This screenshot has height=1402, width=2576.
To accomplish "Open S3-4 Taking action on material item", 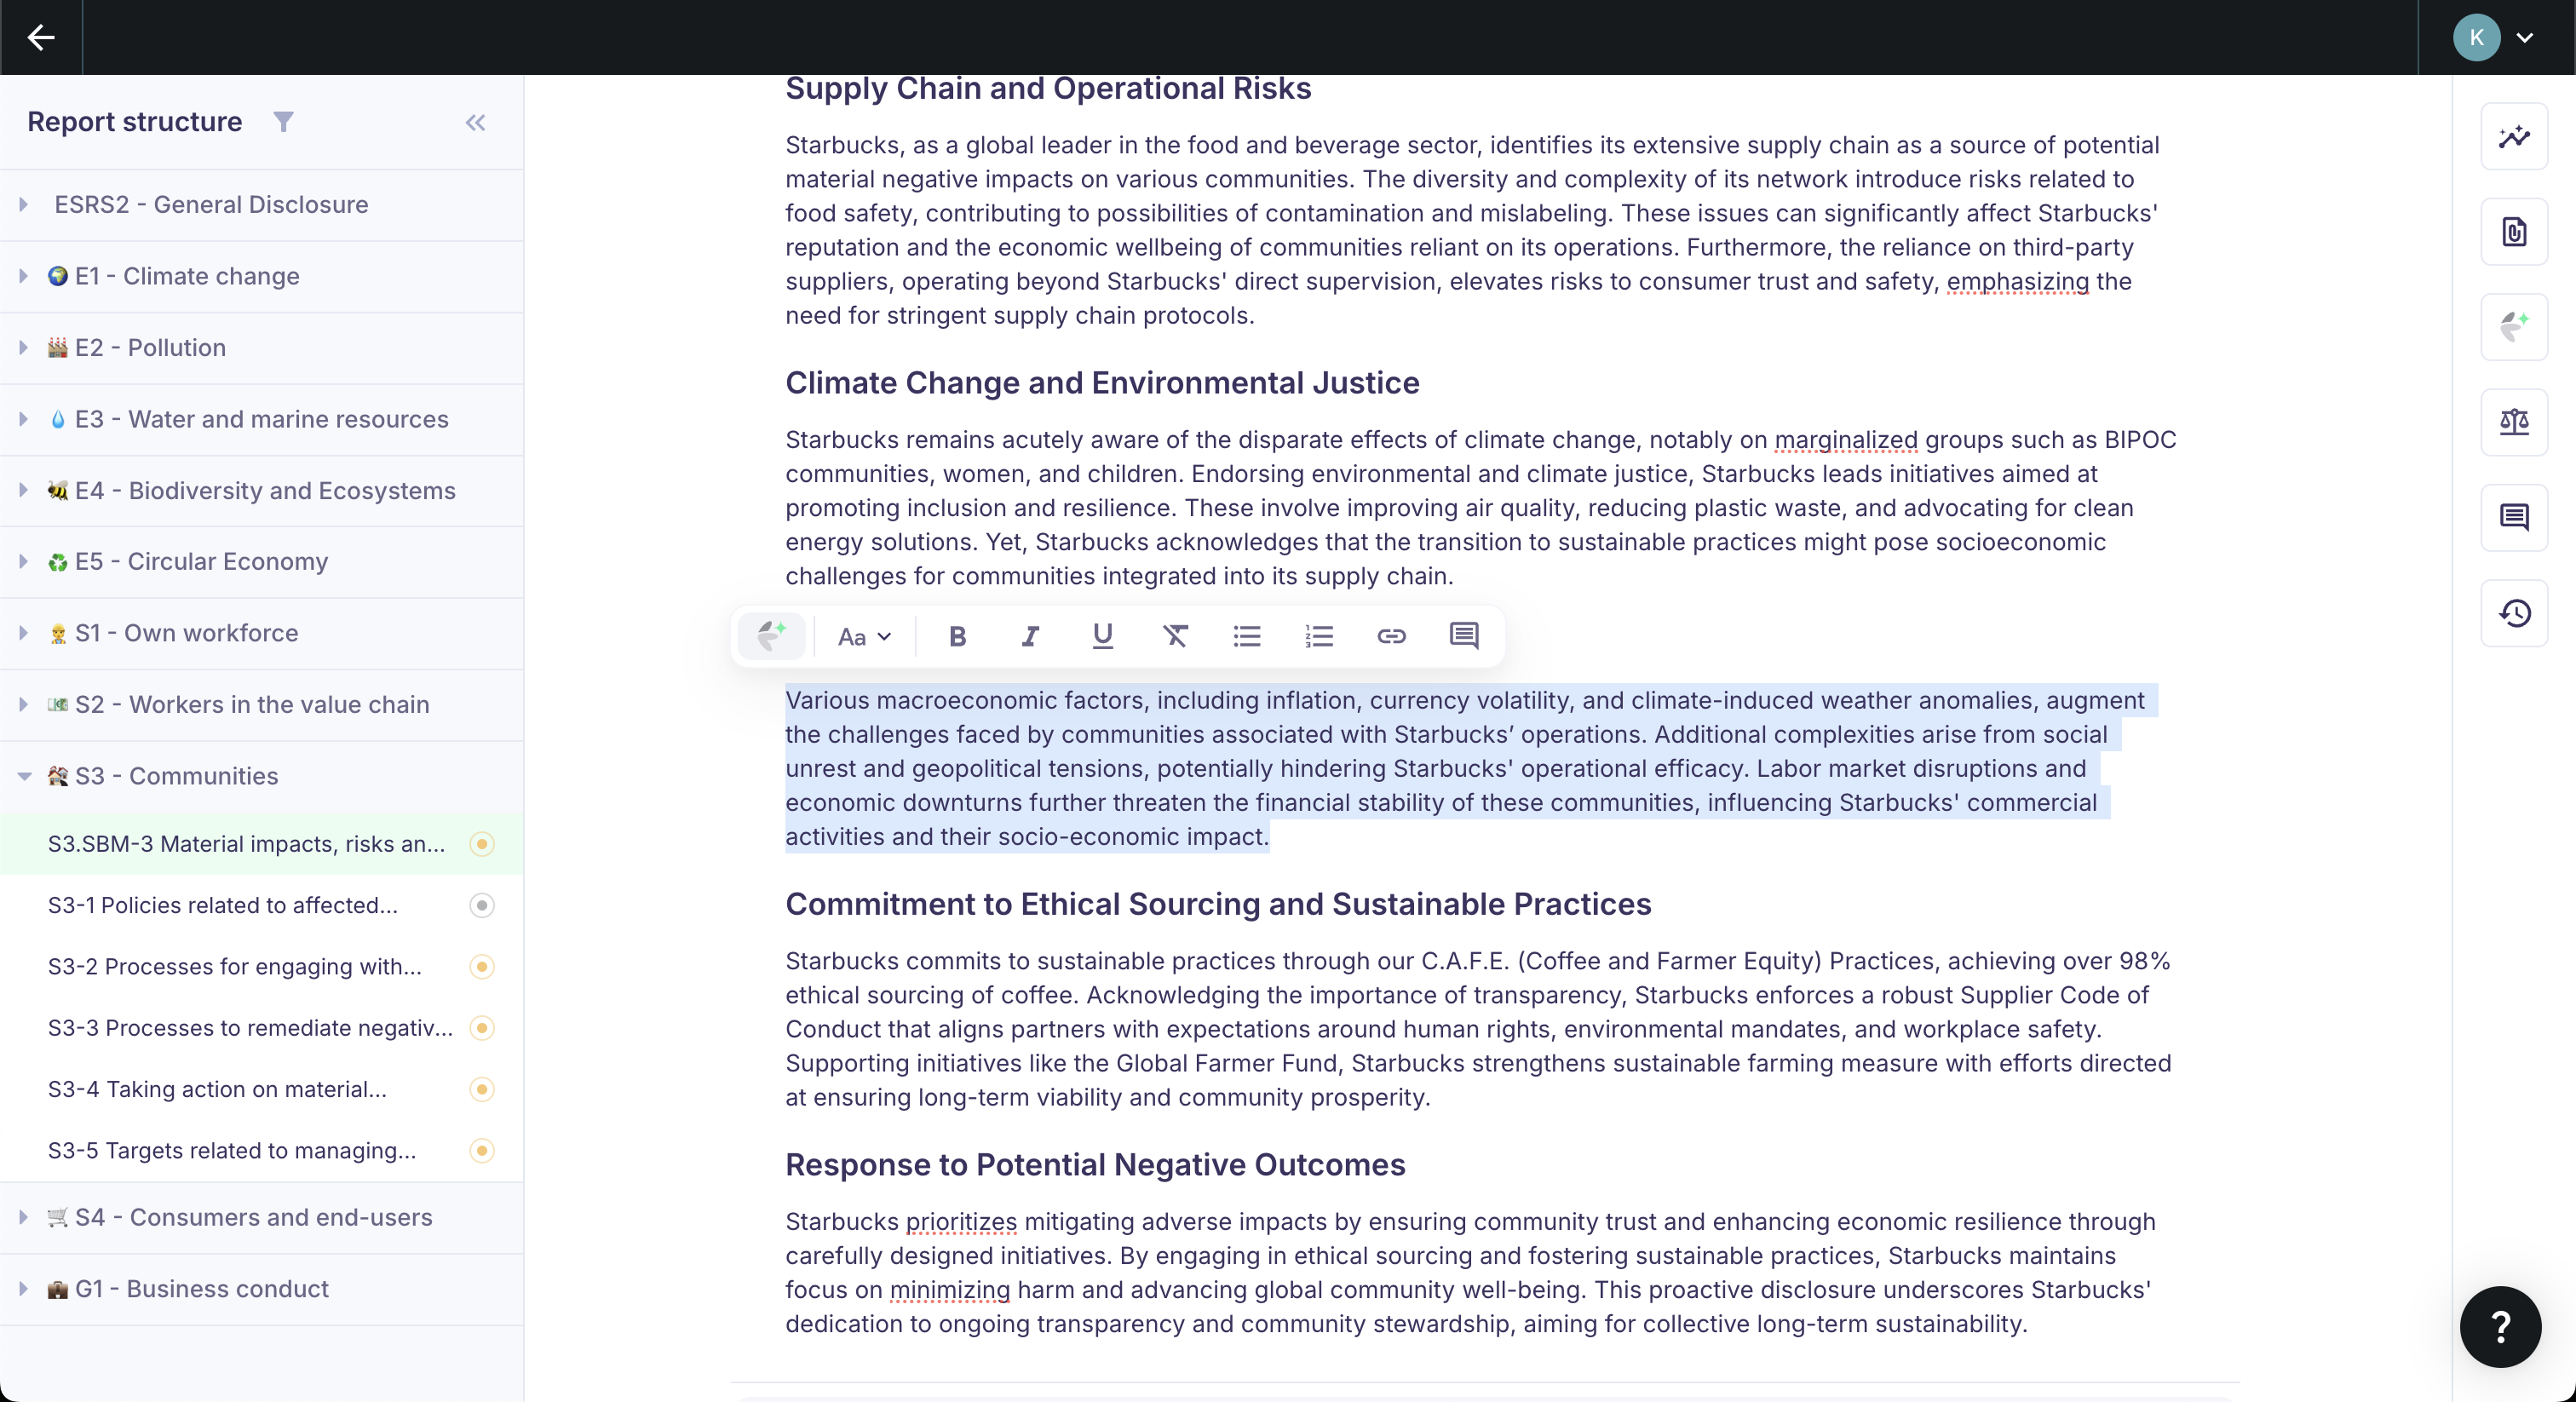I will point(217,1089).
